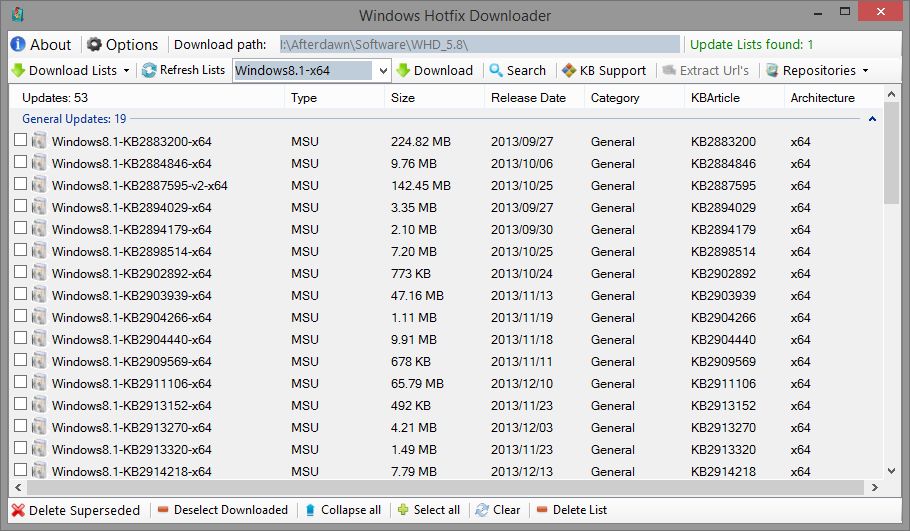Click the Repositories icon
Viewport: 910px width, 531px height.
772,70
